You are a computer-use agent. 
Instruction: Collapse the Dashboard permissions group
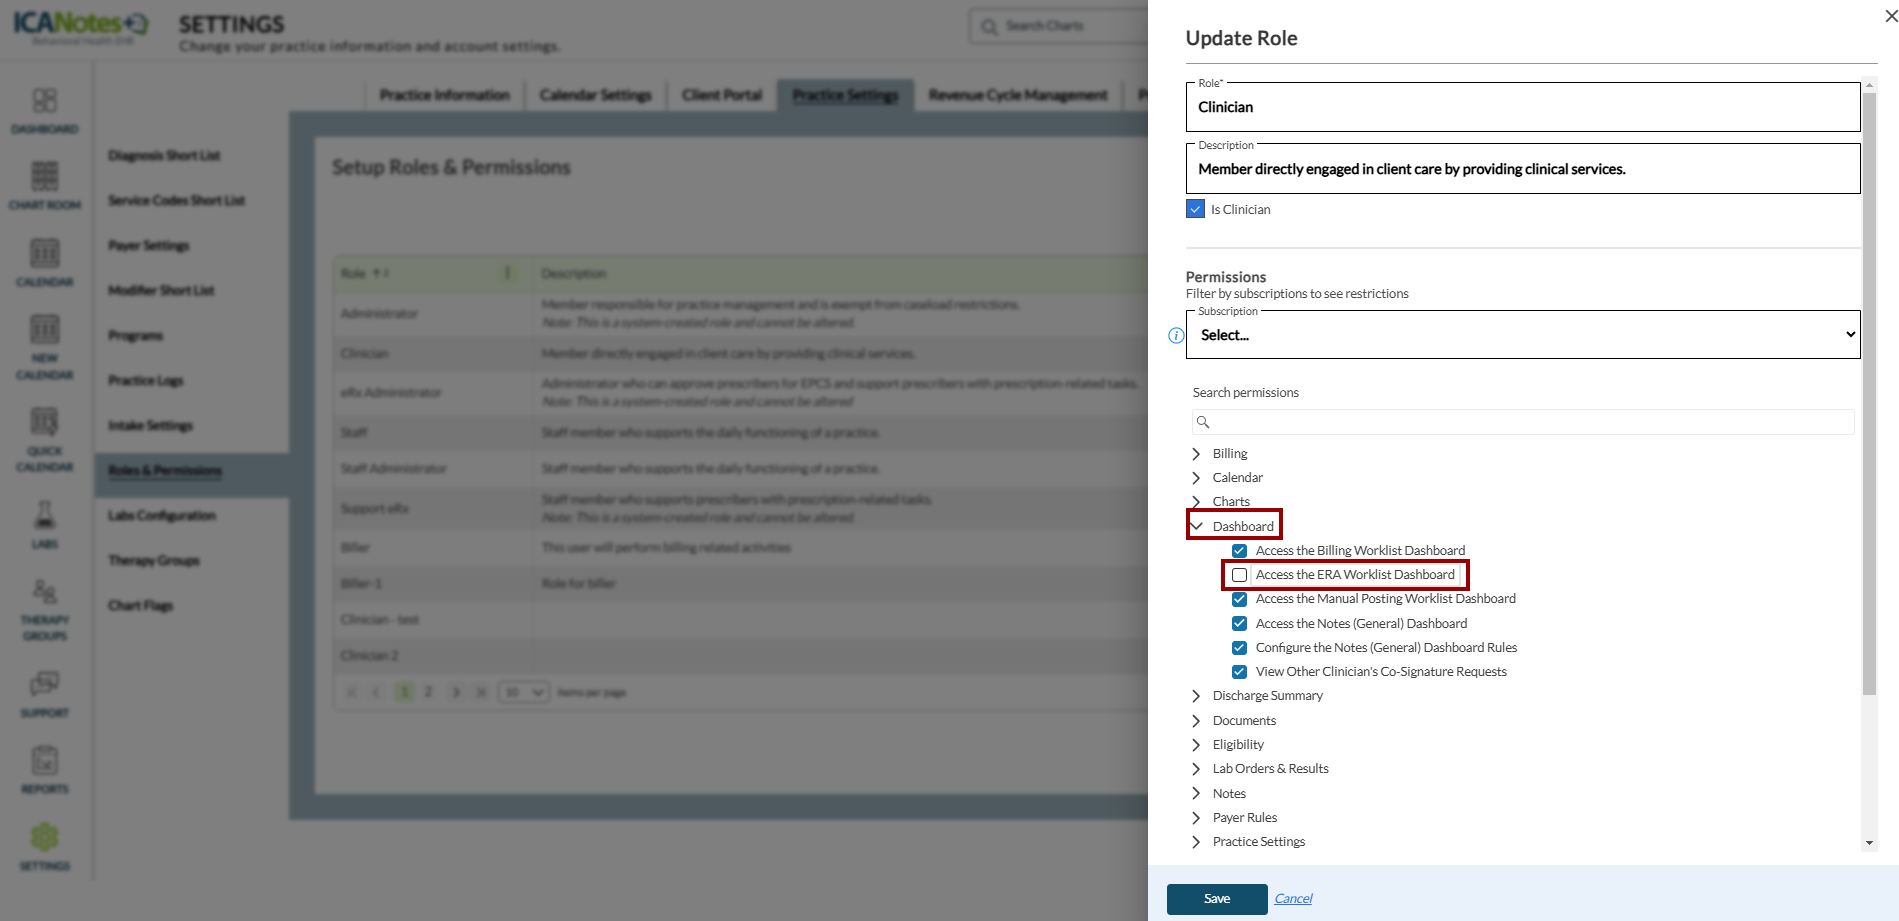coord(1196,526)
